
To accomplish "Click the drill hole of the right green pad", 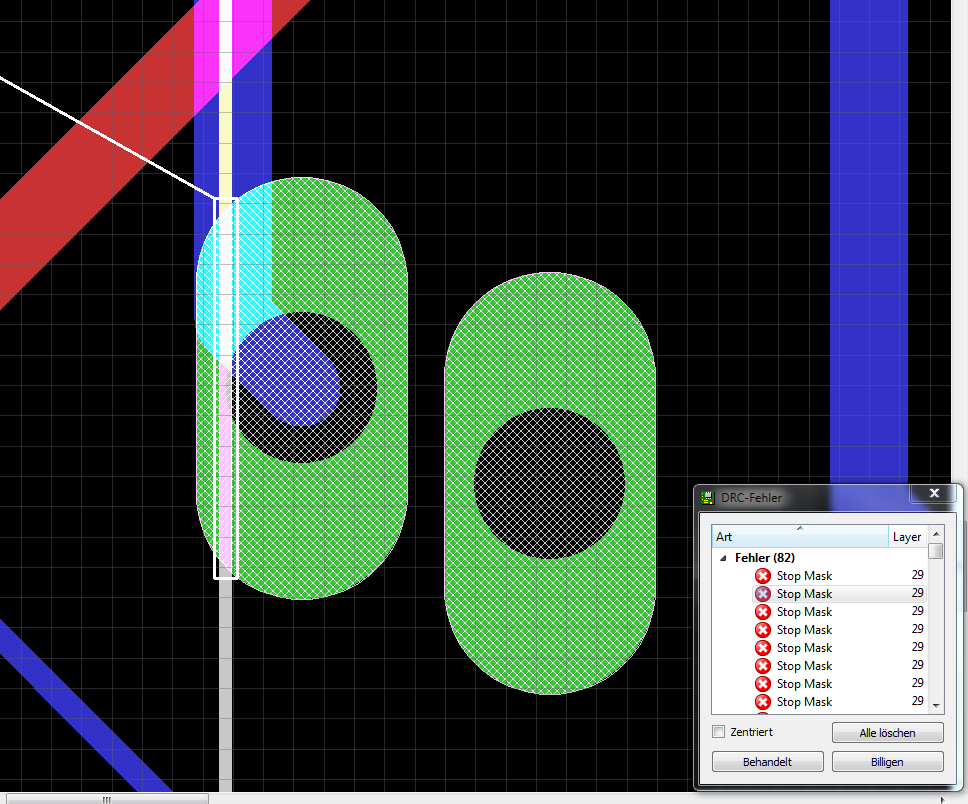I will [x=549, y=484].
